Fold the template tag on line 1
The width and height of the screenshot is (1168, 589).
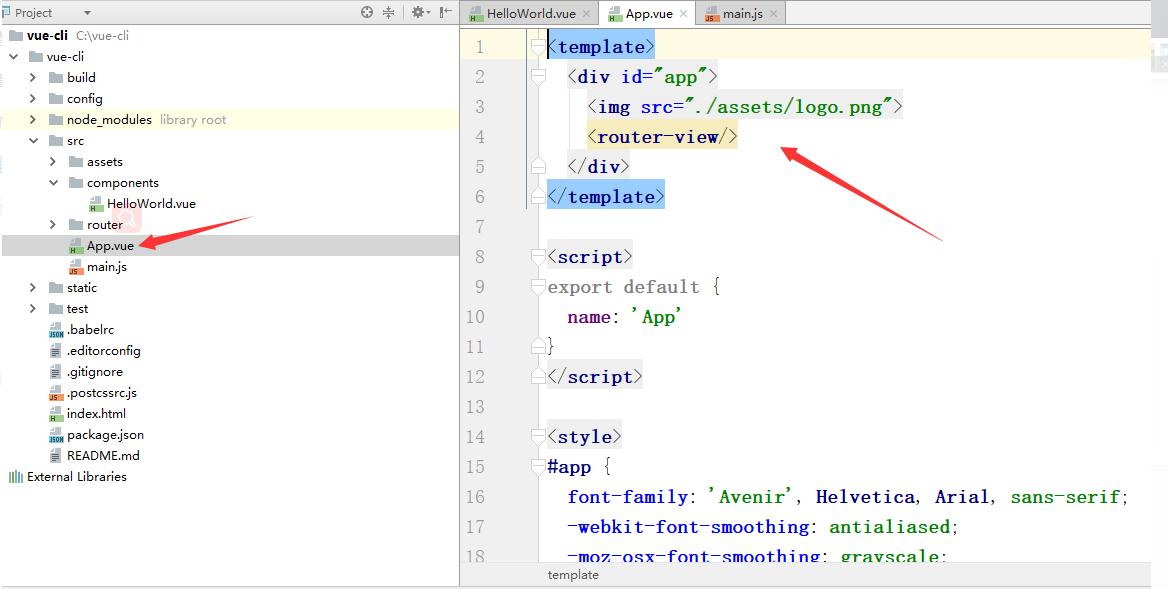pos(538,47)
